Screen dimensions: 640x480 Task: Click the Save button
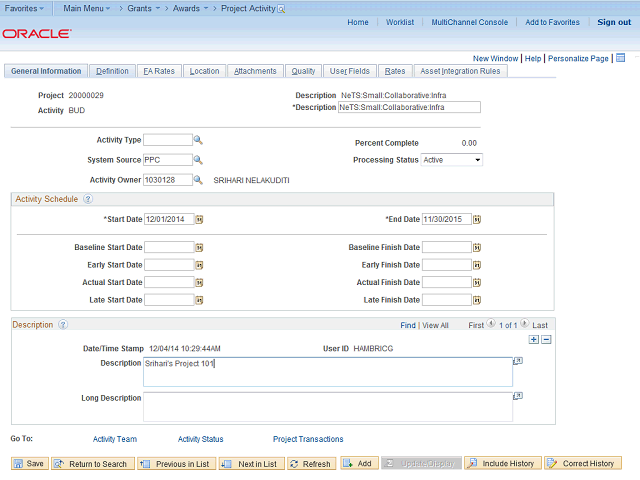[29, 464]
